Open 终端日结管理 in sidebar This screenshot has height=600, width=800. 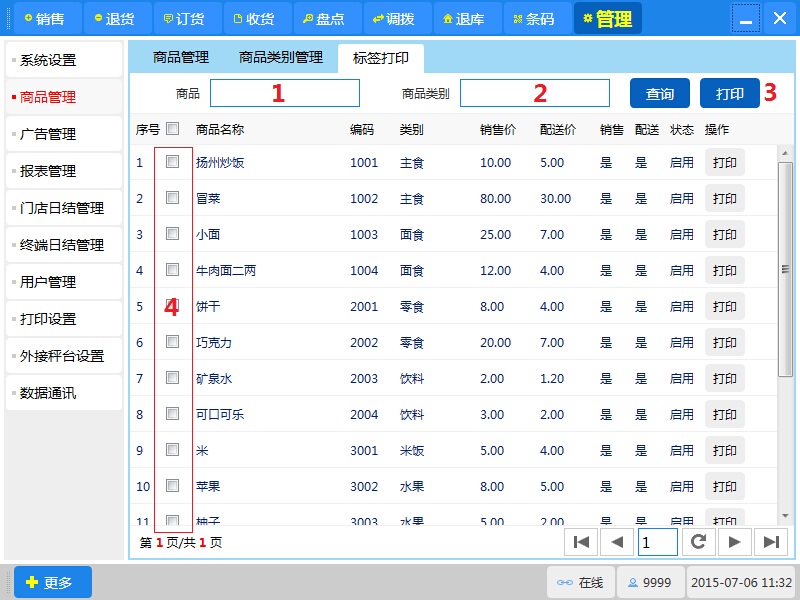pyautogui.click(x=64, y=245)
